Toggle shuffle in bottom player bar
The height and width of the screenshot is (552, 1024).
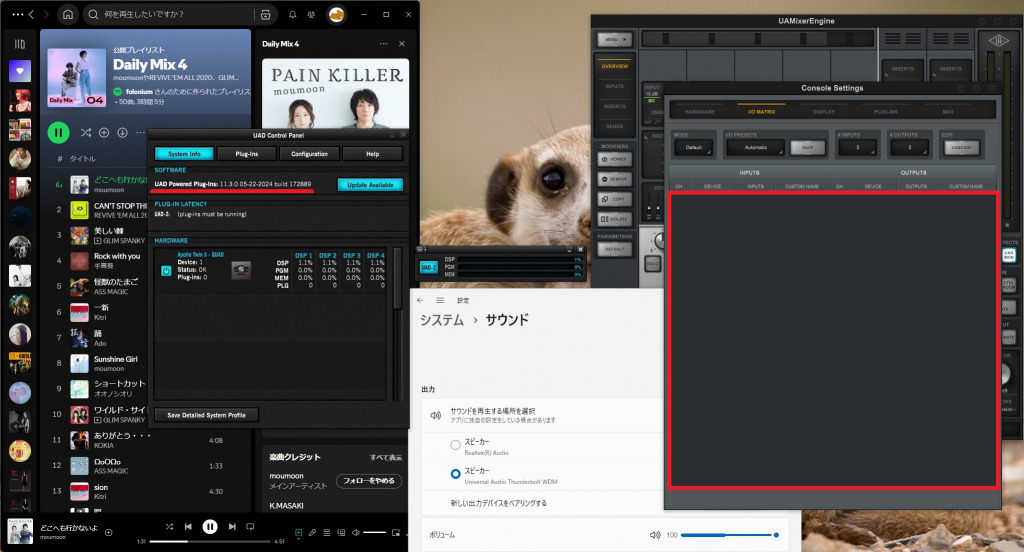click(x=170, y=526)
